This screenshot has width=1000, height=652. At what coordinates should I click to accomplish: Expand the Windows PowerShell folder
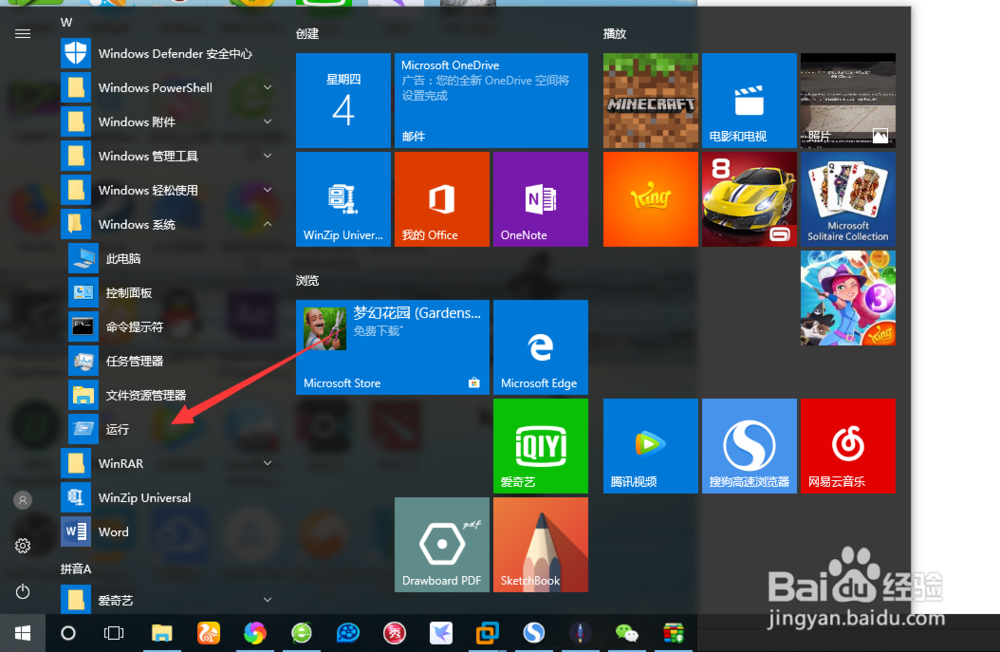(169, 87)
